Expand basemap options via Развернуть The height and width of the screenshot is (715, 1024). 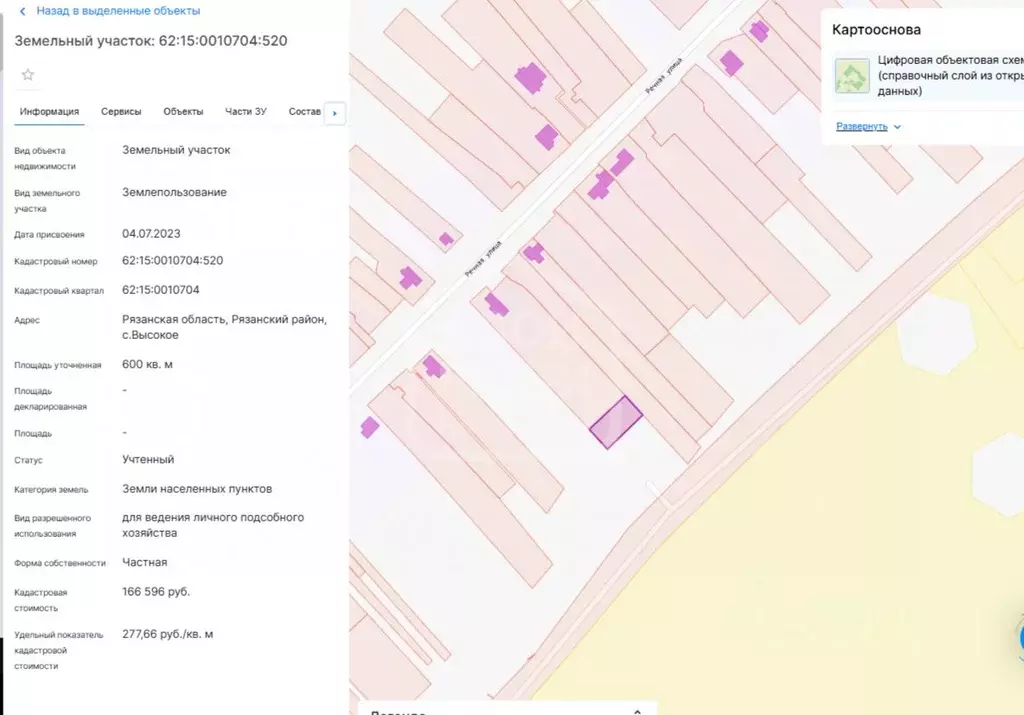point(868,127)
